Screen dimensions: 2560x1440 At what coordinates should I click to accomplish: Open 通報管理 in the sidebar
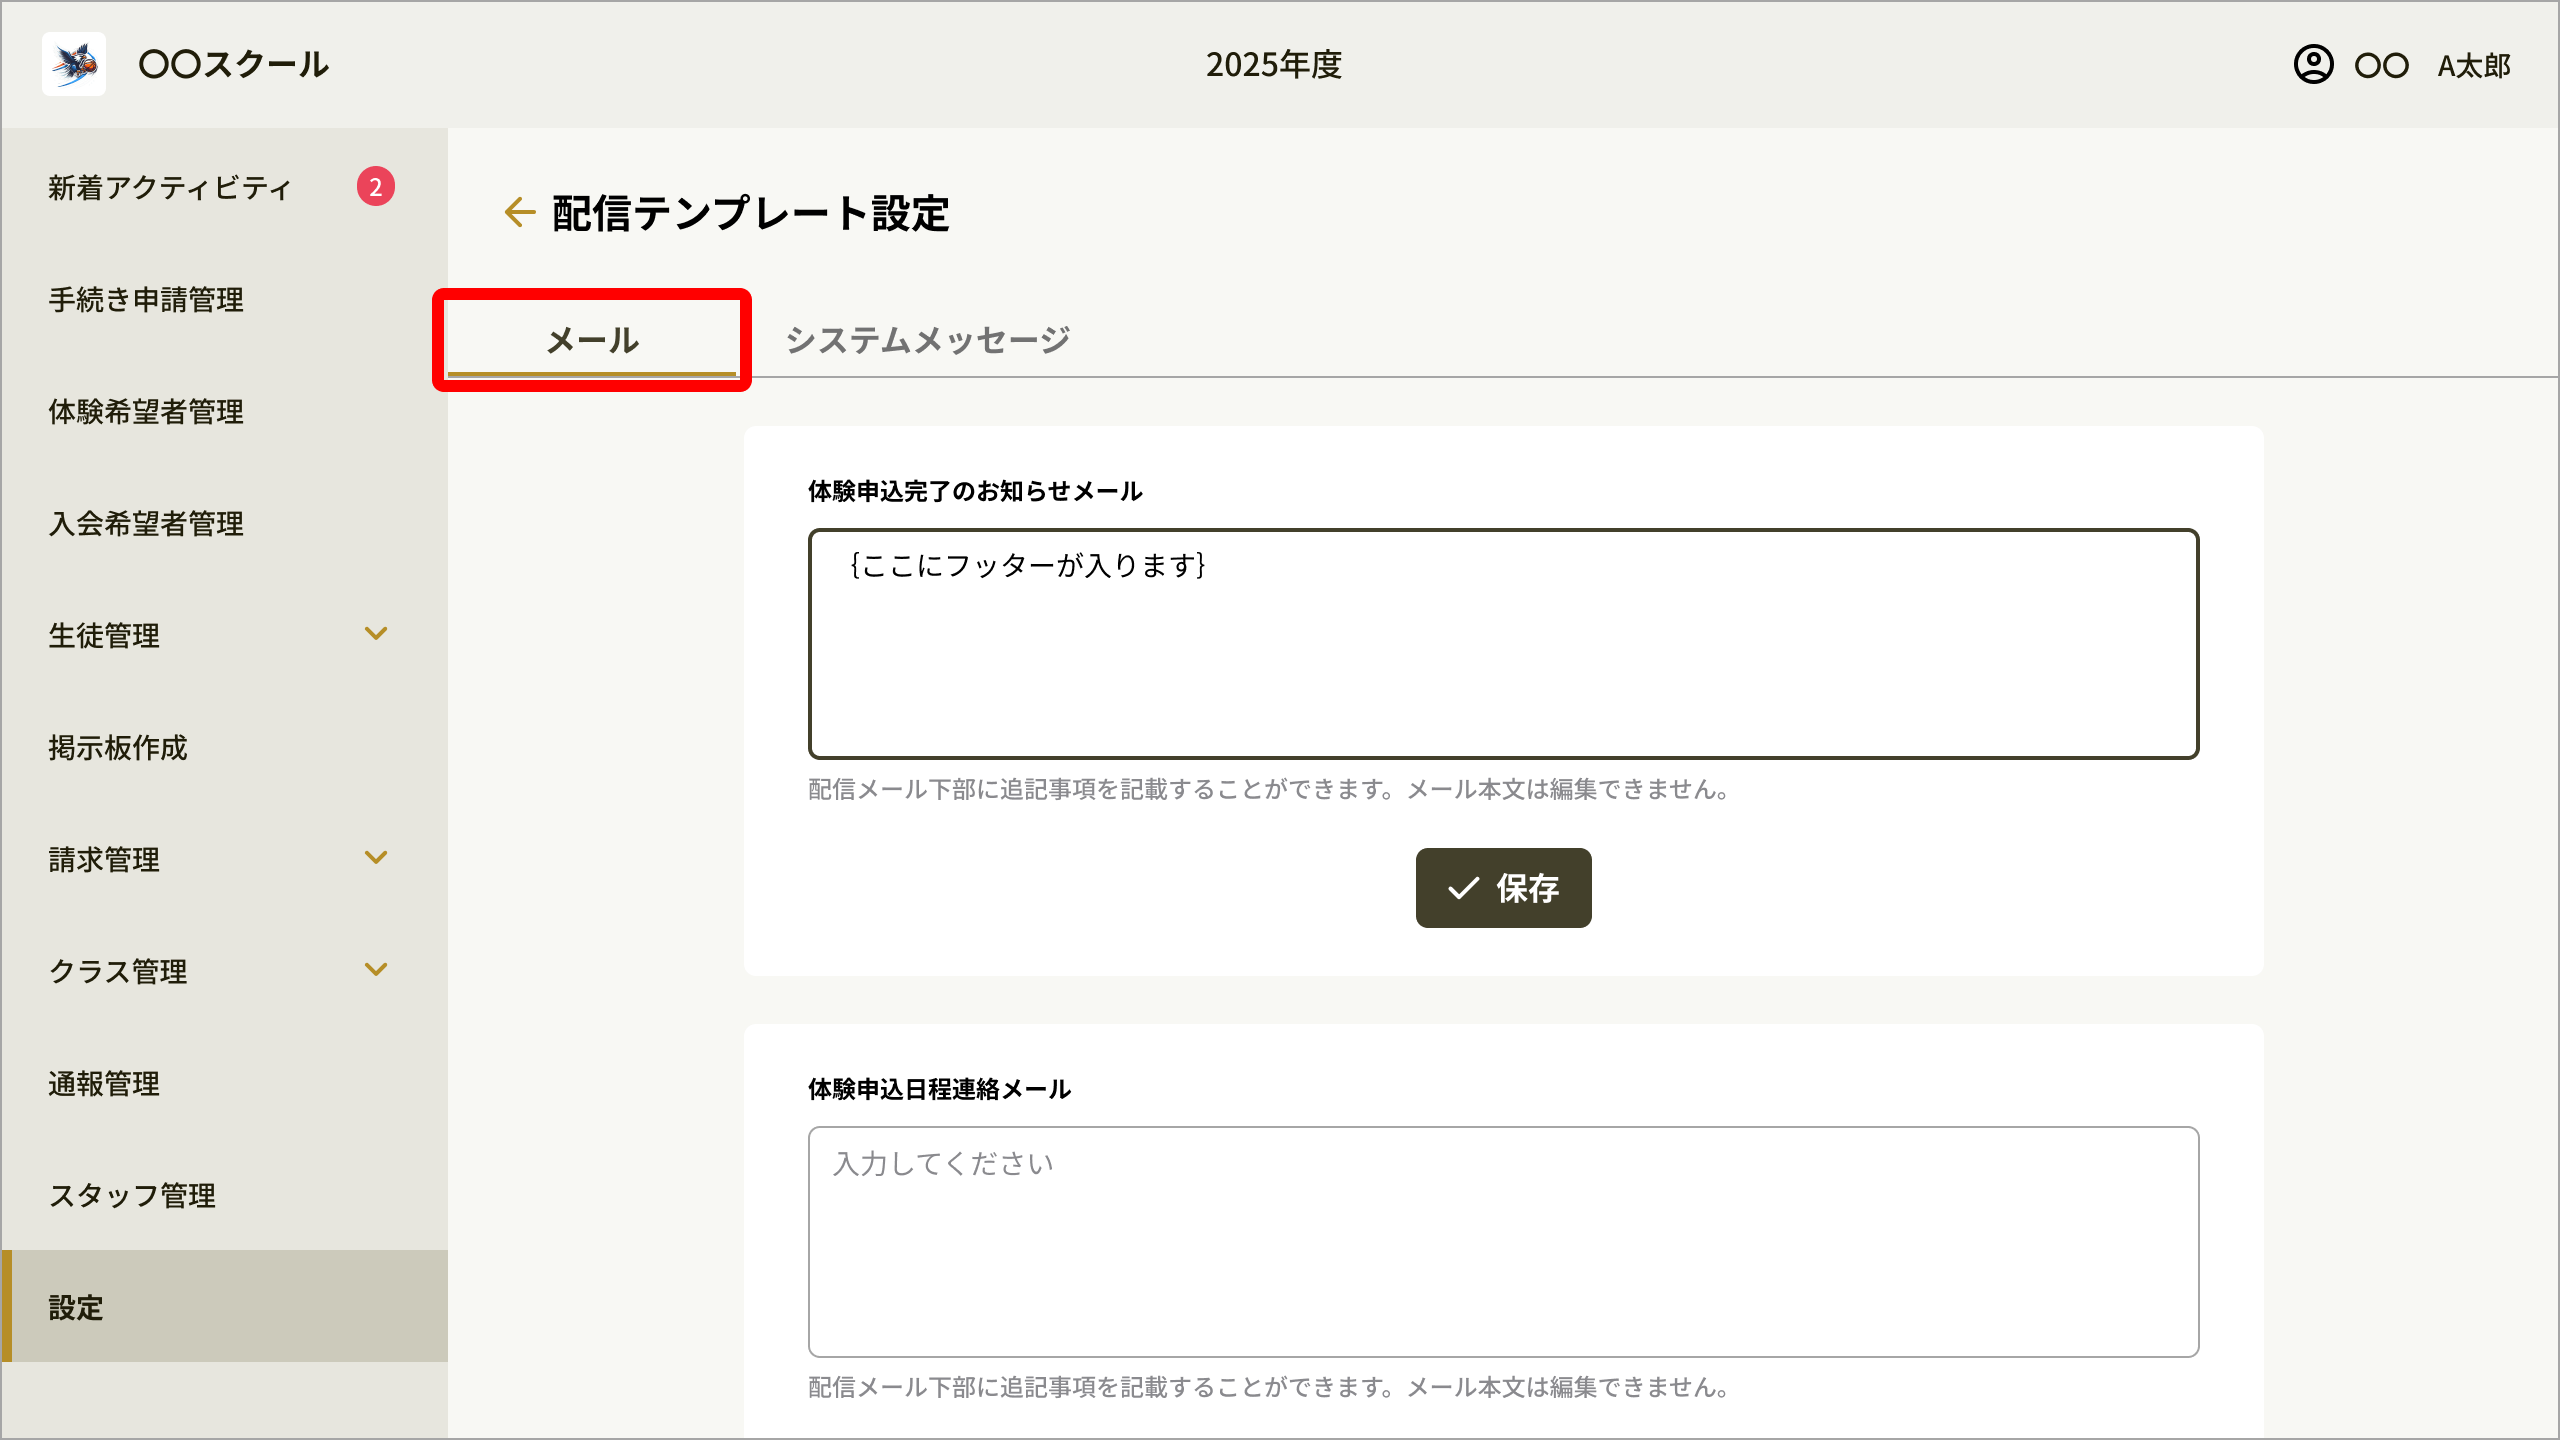tap(224, 1083)
